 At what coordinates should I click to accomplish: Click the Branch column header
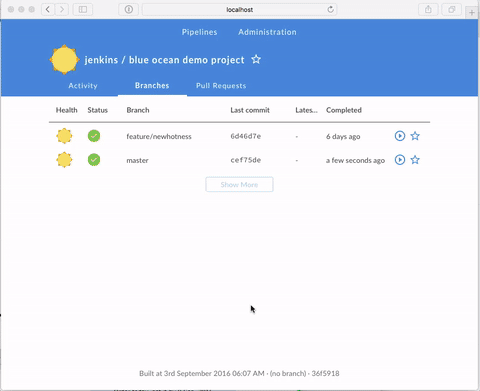(x=138, y=110)
